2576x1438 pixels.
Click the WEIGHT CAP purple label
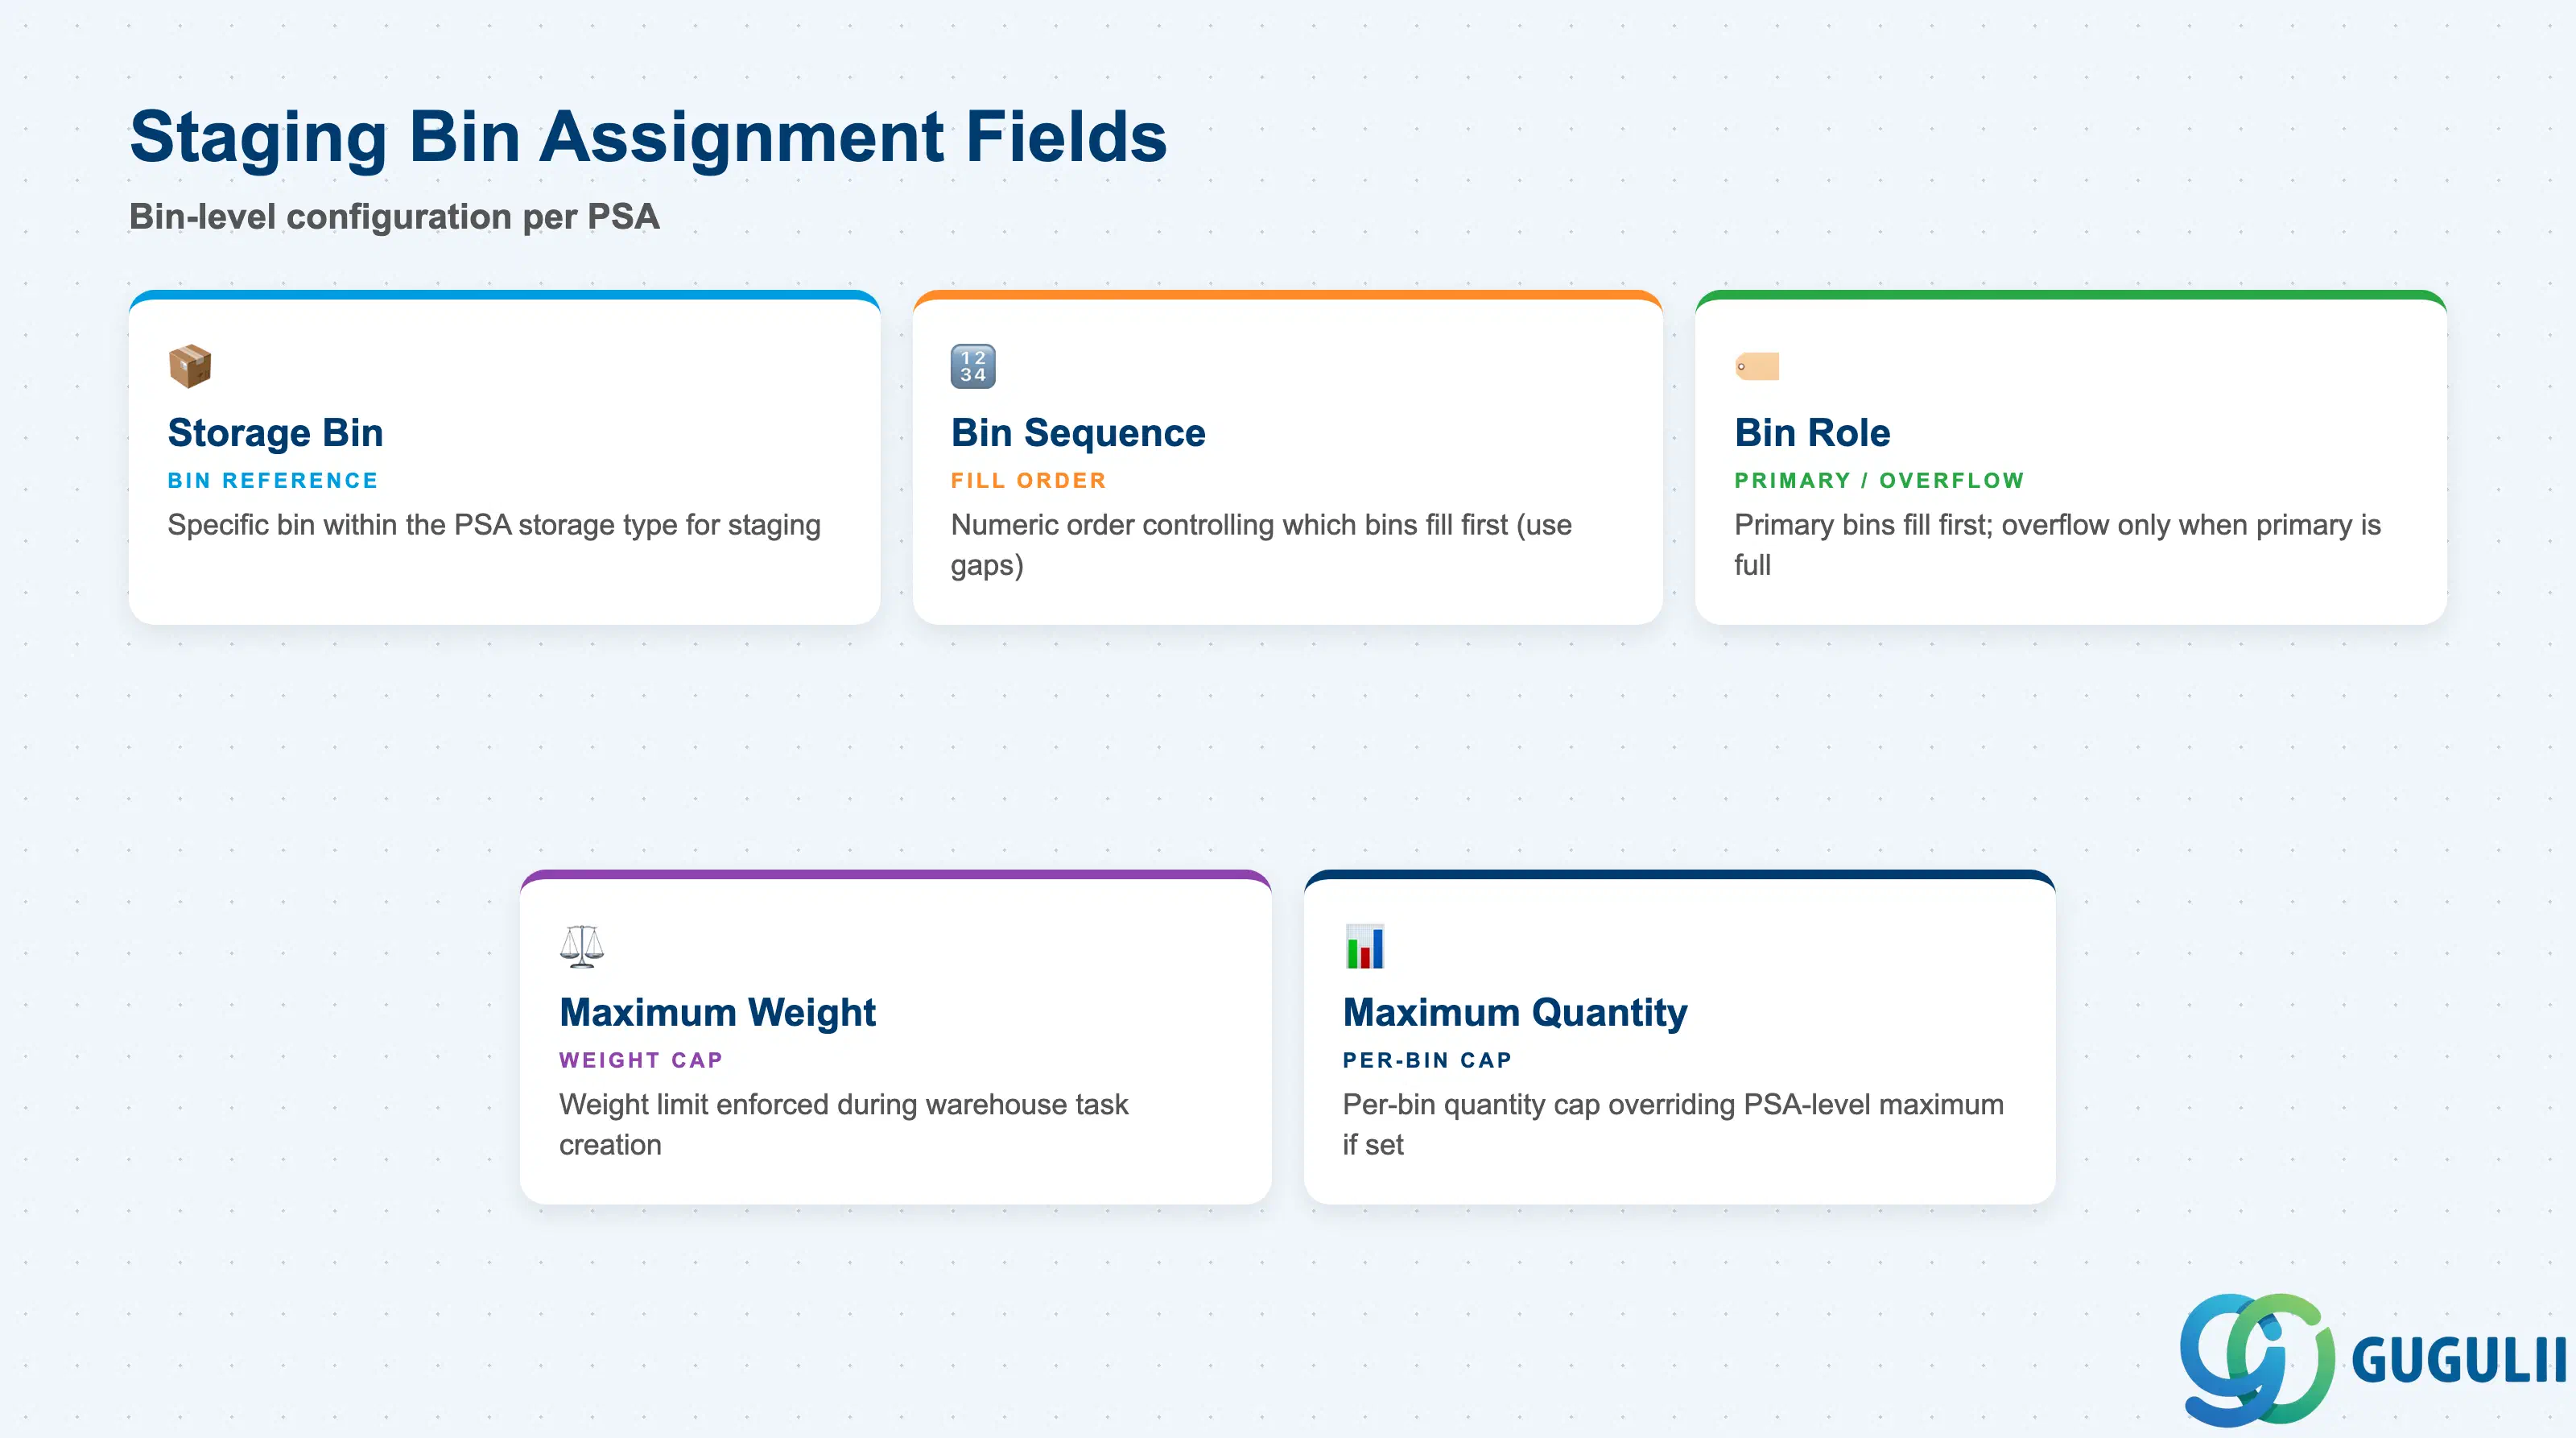(x=641, y=1060)
